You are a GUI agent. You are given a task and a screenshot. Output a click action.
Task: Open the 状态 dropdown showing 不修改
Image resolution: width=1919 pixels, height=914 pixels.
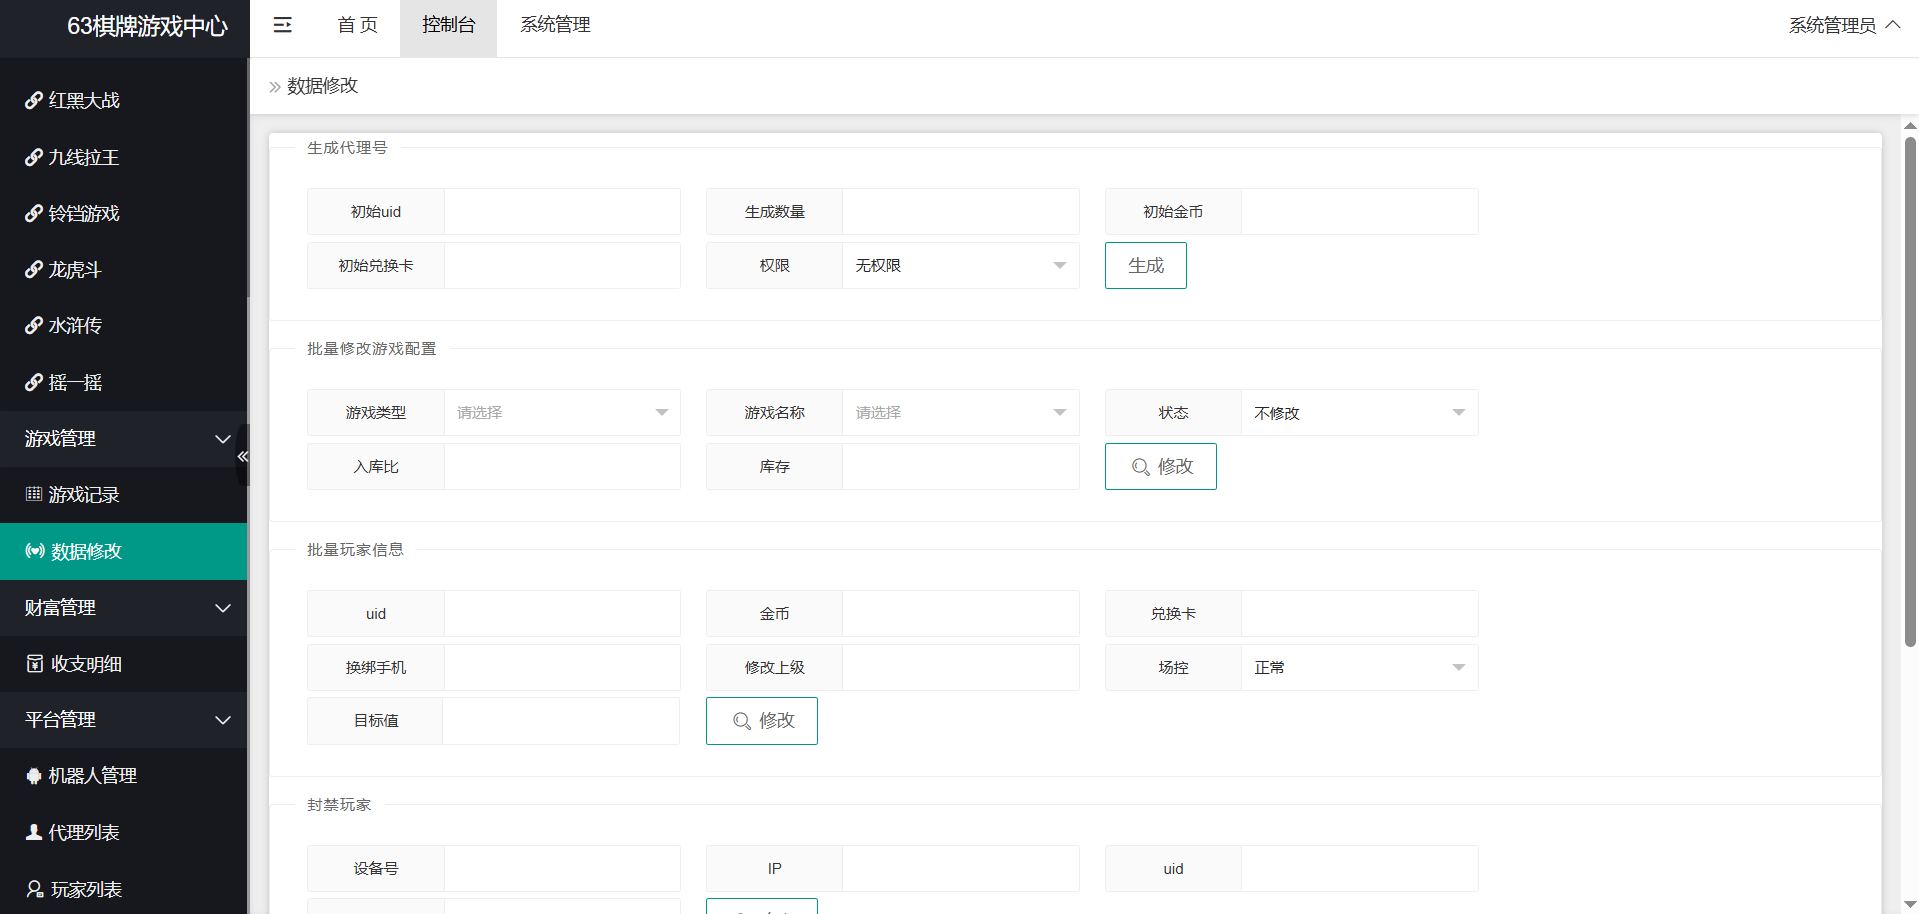pos(1359,413)
